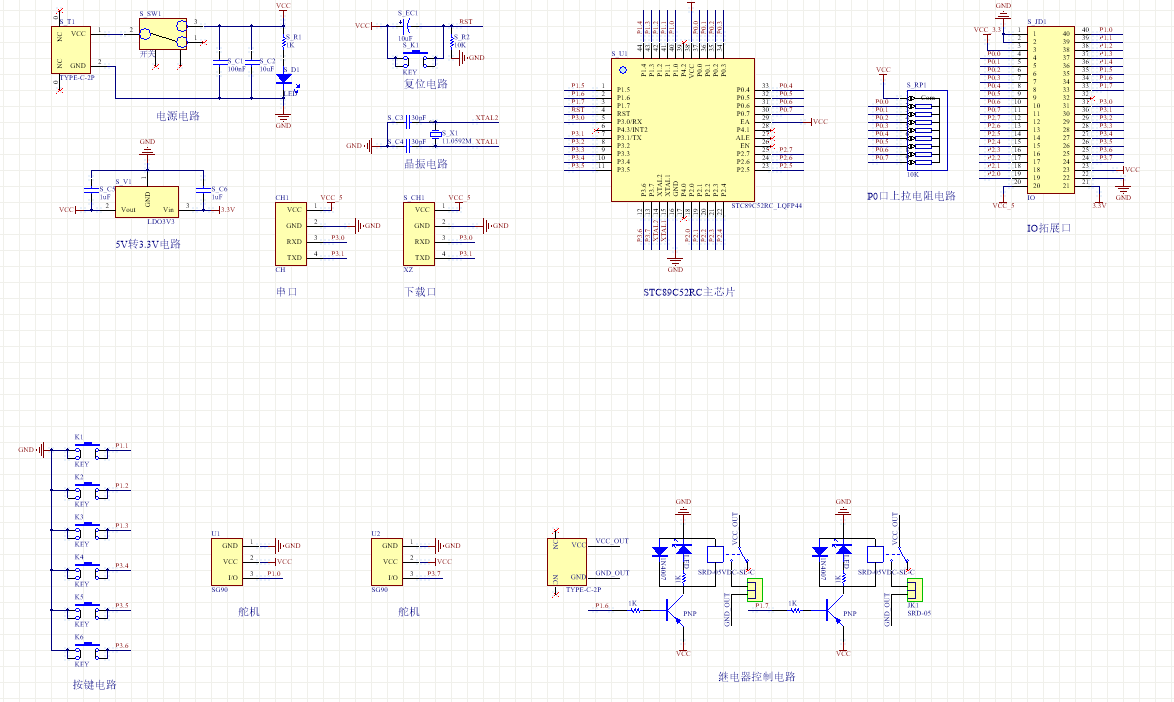1174x702 pixels.
Task: Select the 继电器控制电路 title label
Action: pos(757,677)
